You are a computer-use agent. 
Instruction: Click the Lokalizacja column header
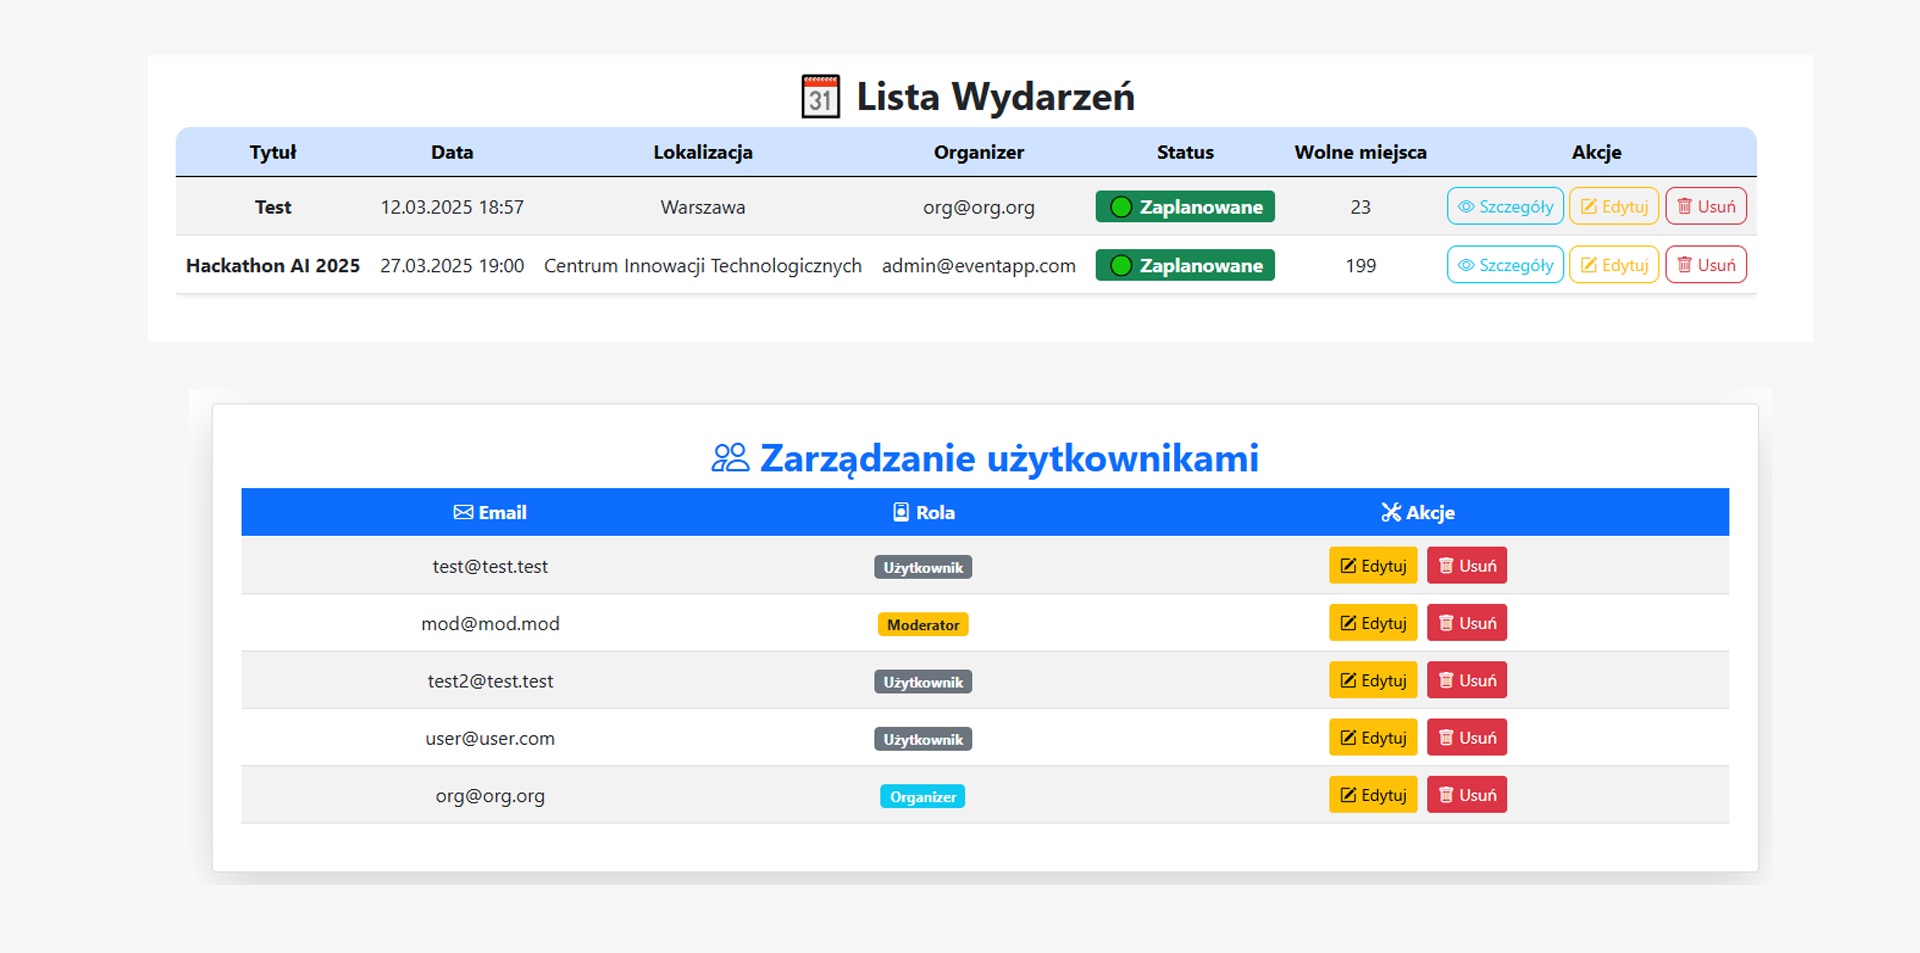point(703,152)
